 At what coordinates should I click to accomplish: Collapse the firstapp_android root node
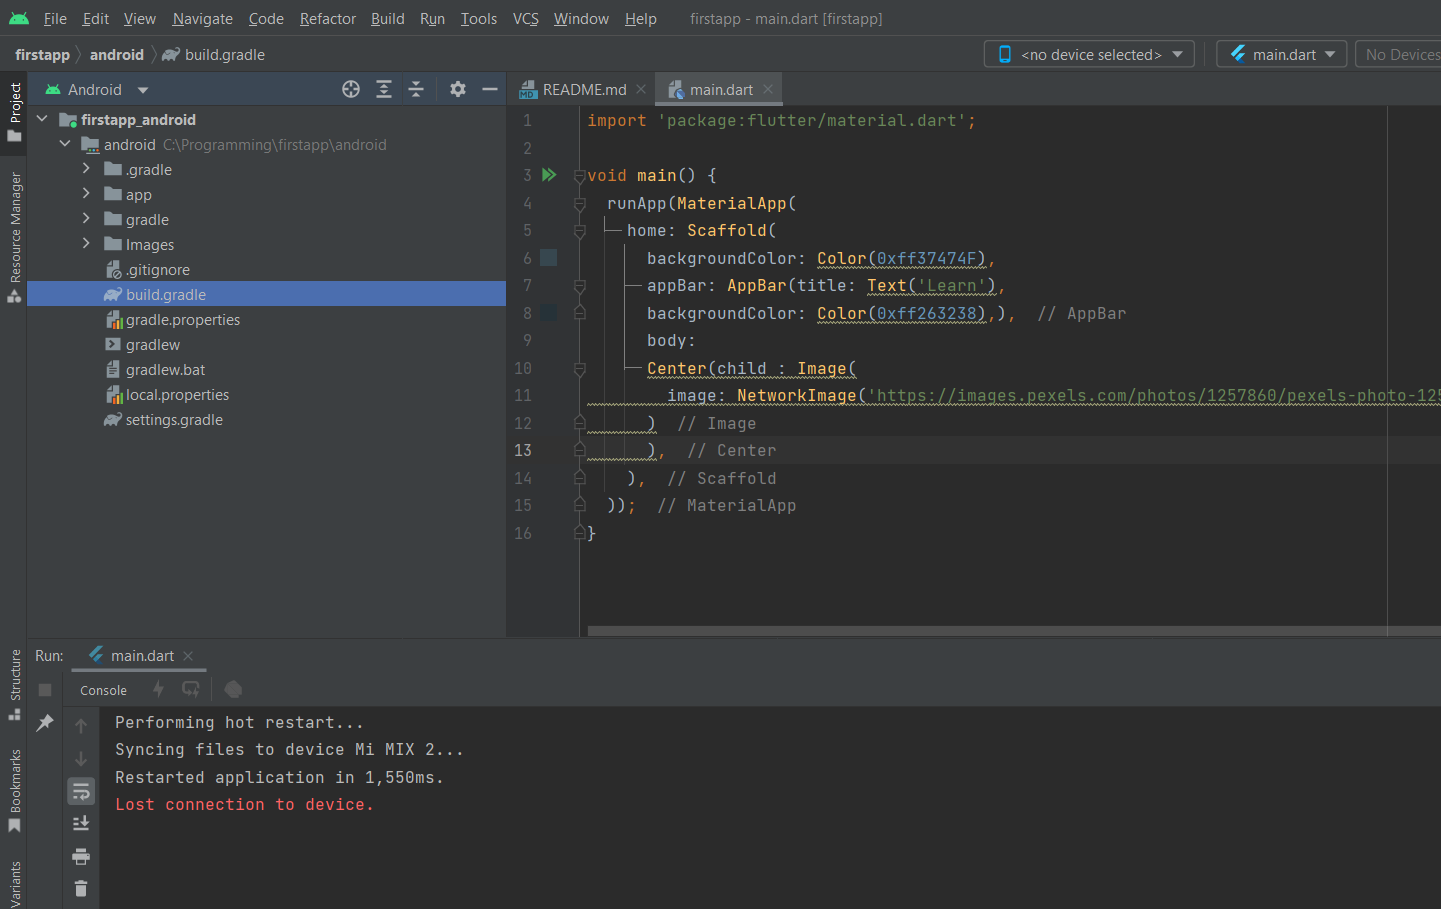(43, 119)
